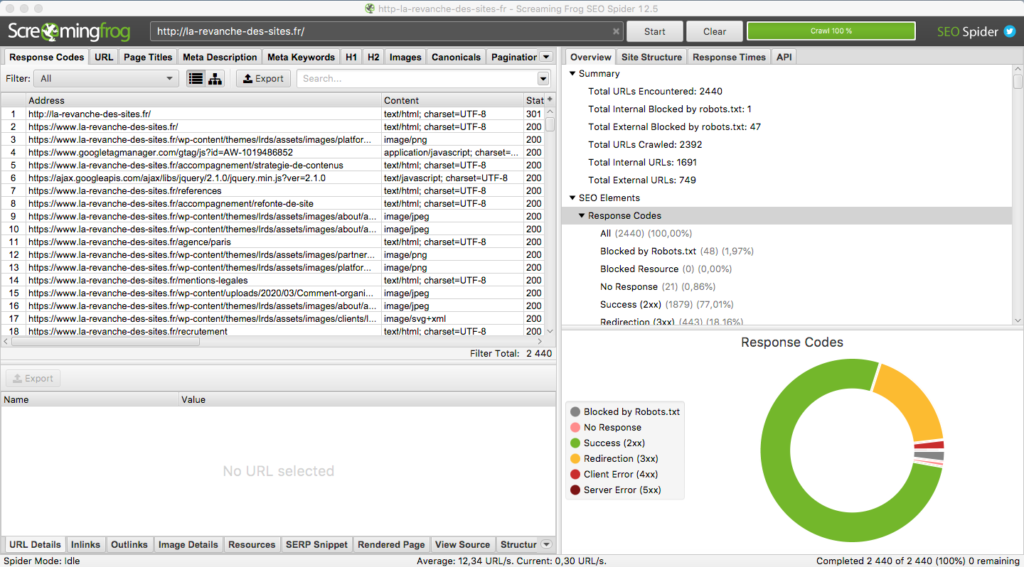Select row with /mentions-legales URL

click(273, 280)
